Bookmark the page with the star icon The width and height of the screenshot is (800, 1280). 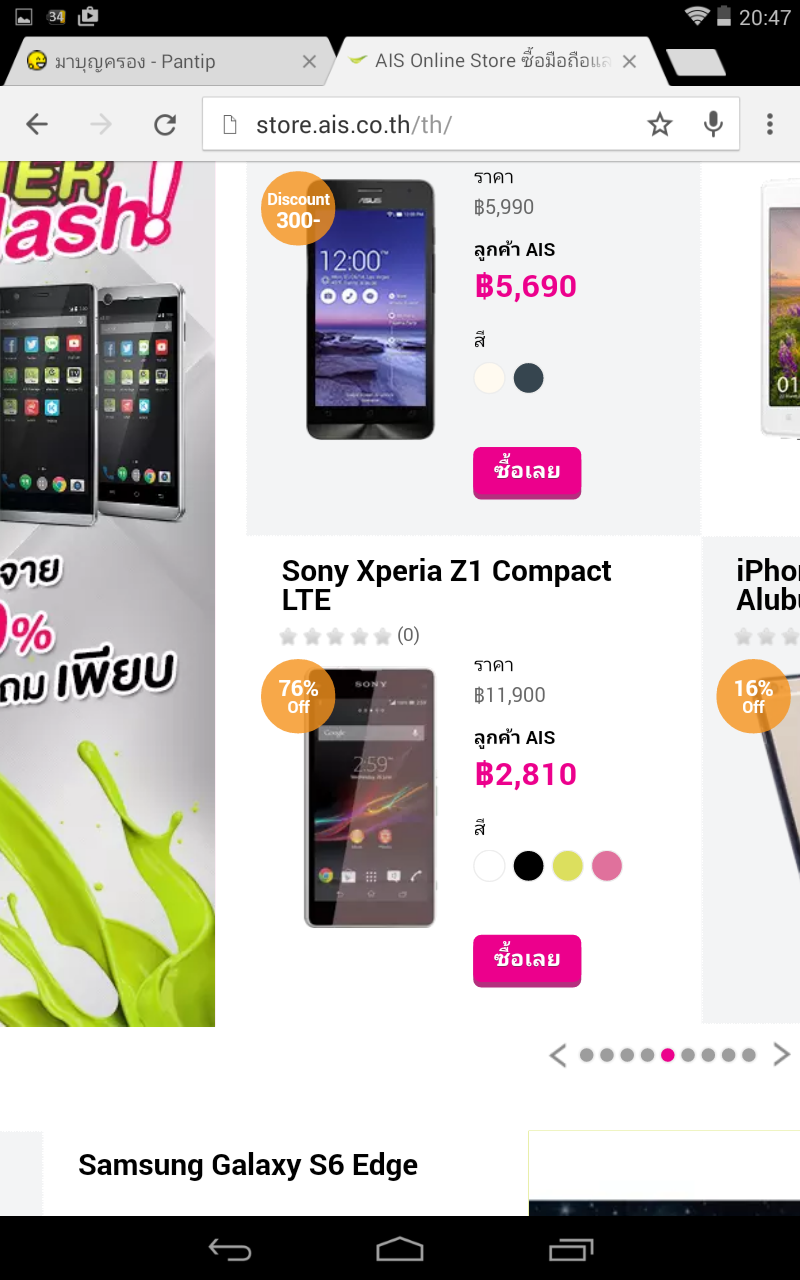(x=660, y=124)
